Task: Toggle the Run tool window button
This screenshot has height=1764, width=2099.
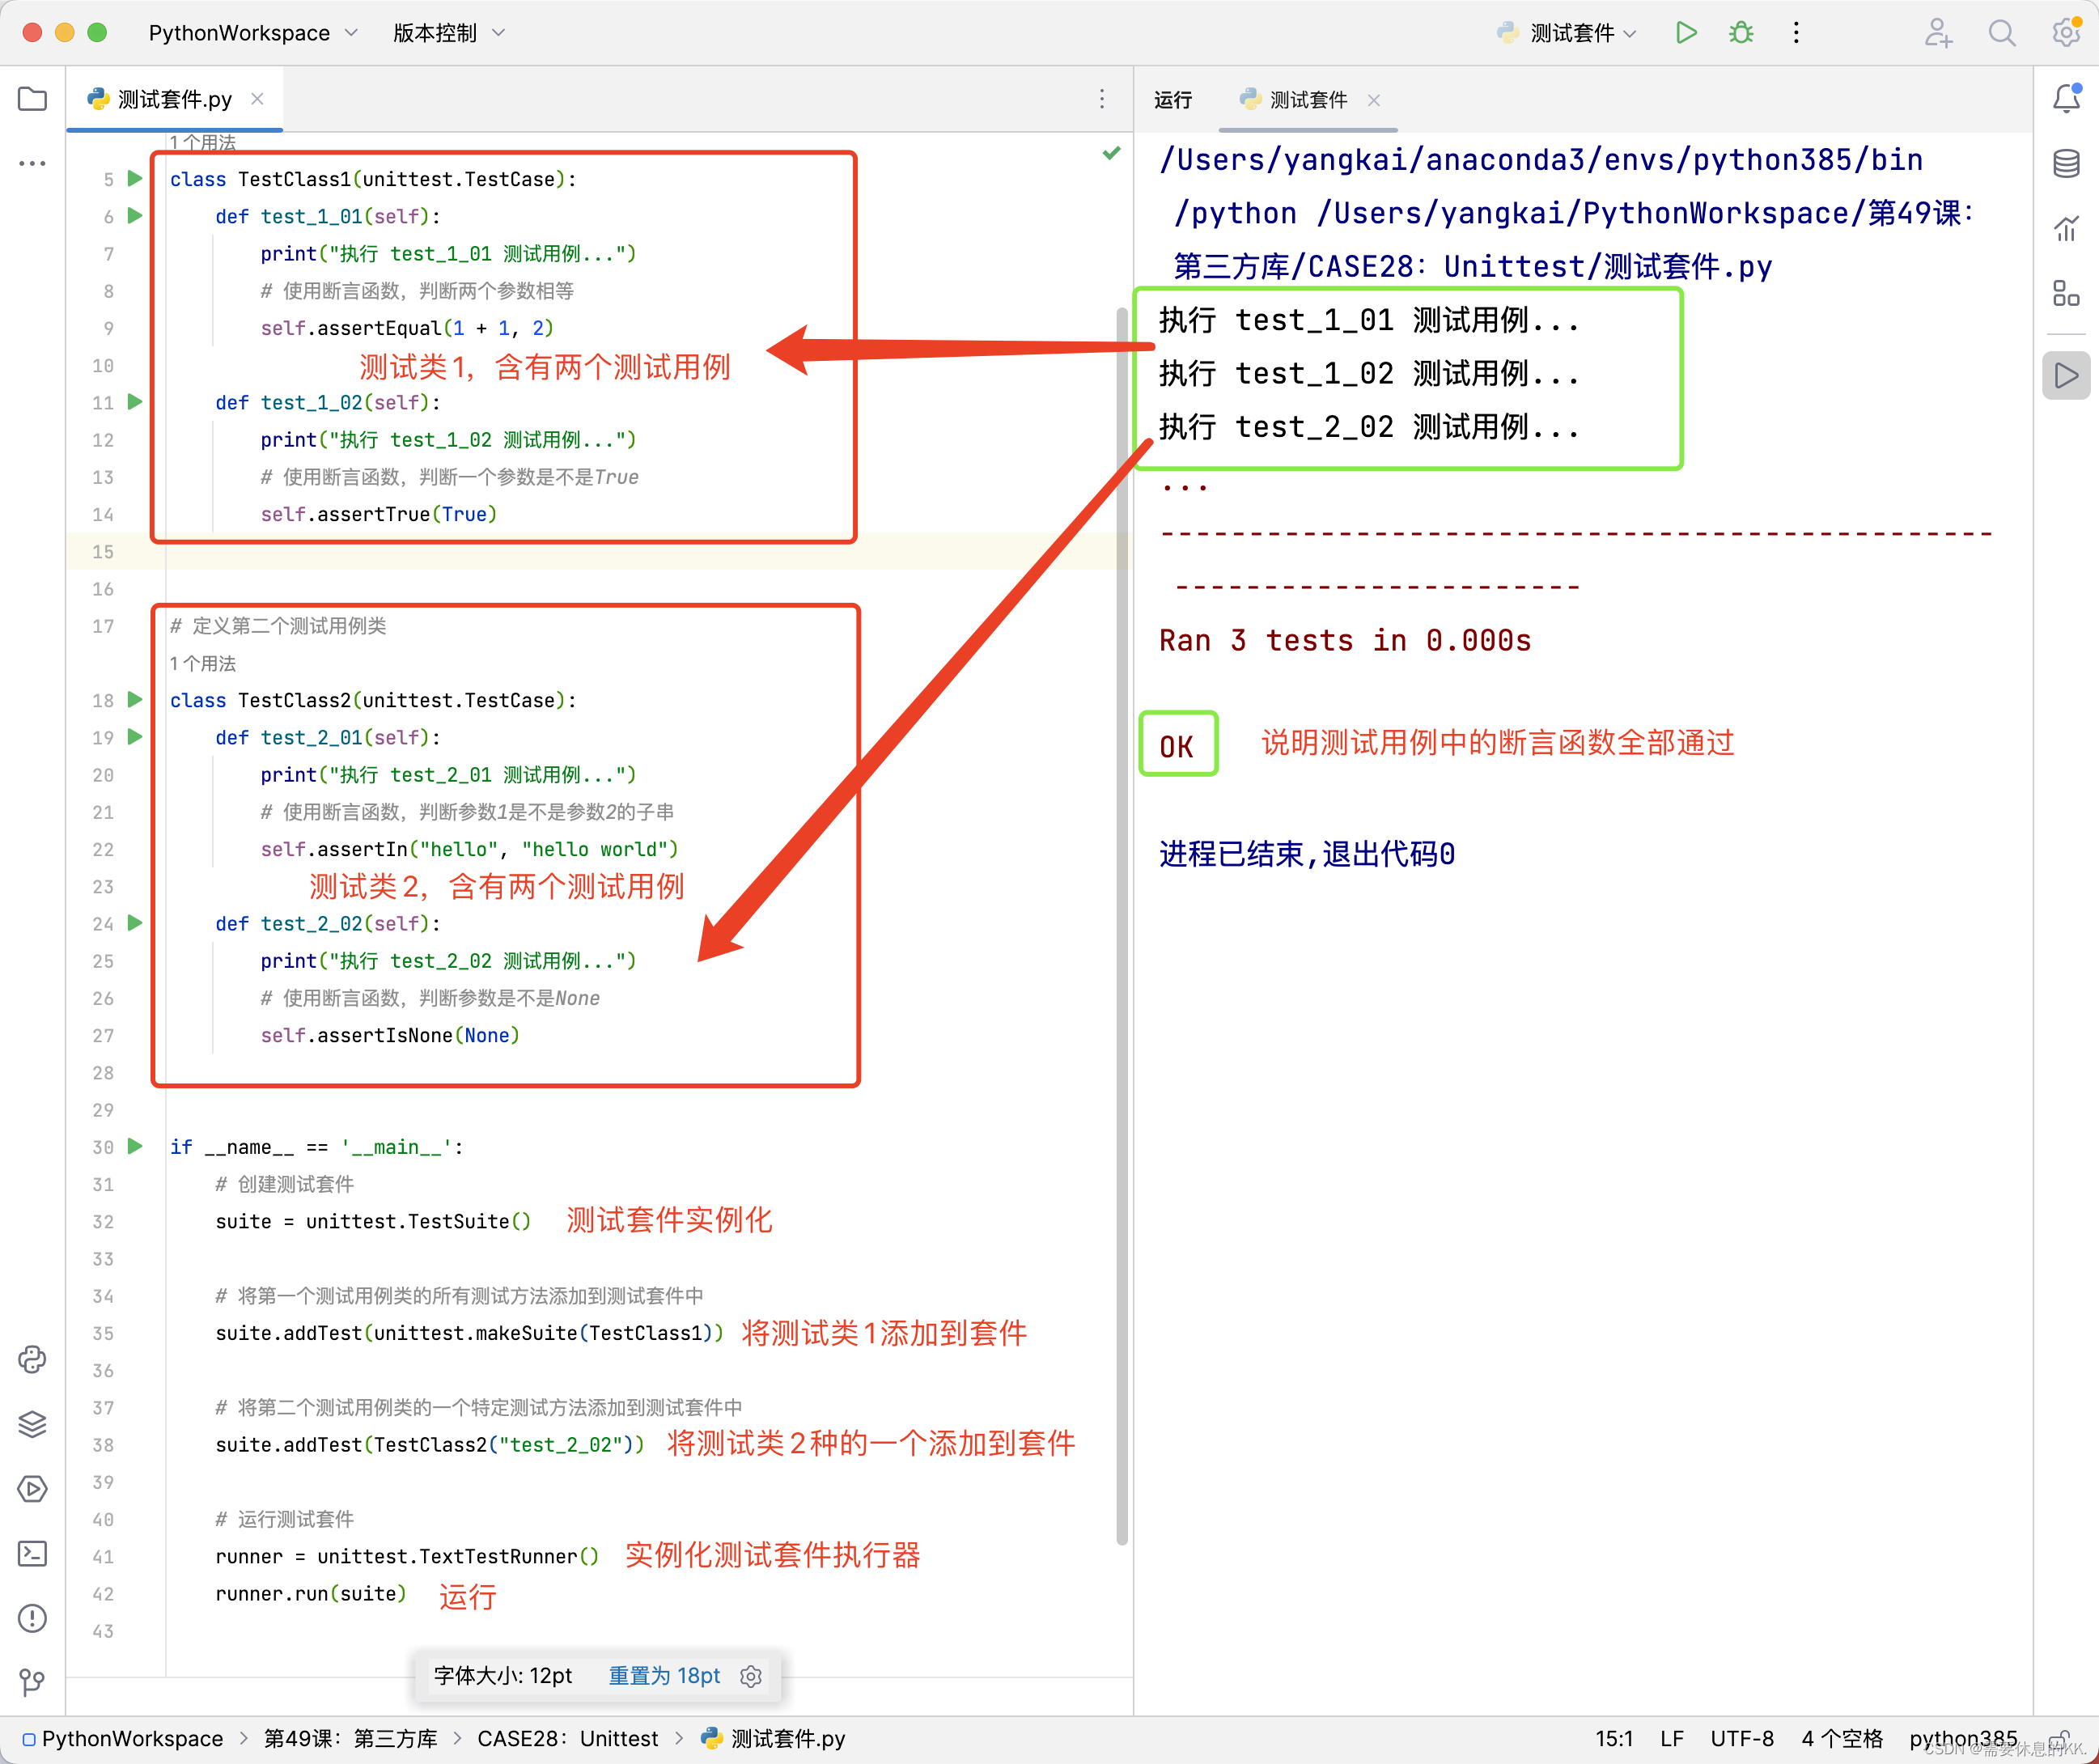Action: [x=2066, y=376]
